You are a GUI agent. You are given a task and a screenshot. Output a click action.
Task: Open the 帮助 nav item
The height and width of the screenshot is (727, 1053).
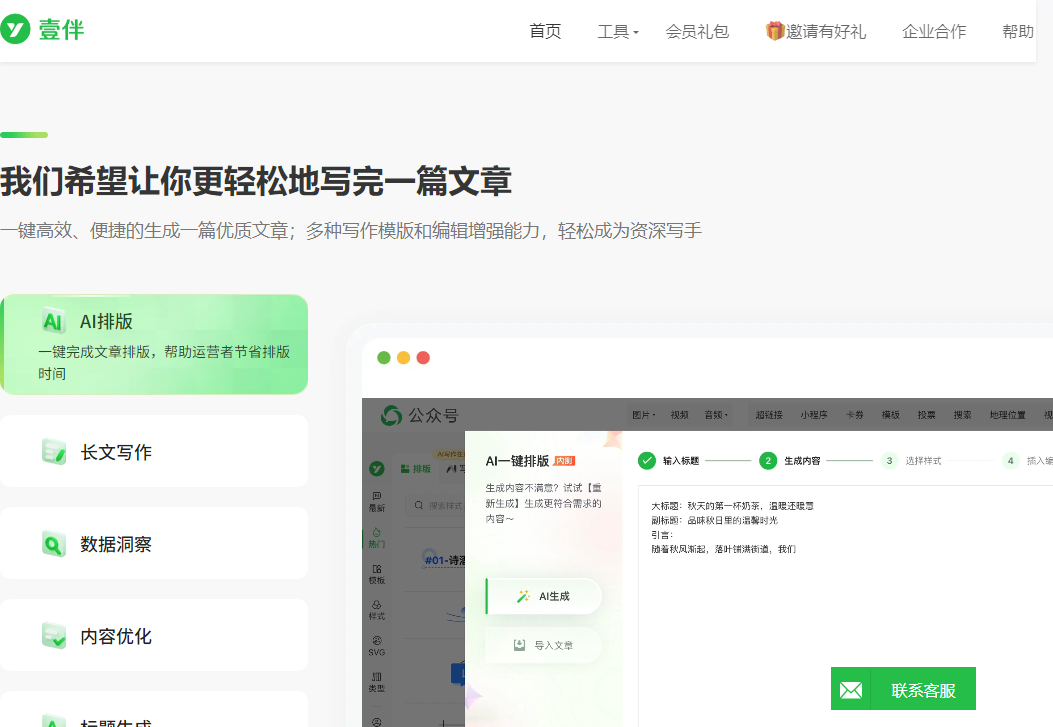tap(1017, 32)
